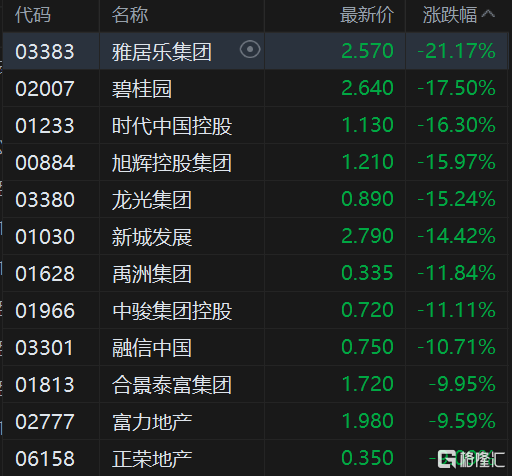Image resolution: width=512 pixels, height=476 pixels.
Task: Sort by the 代码 column header
Action: (x=33, y=15)
